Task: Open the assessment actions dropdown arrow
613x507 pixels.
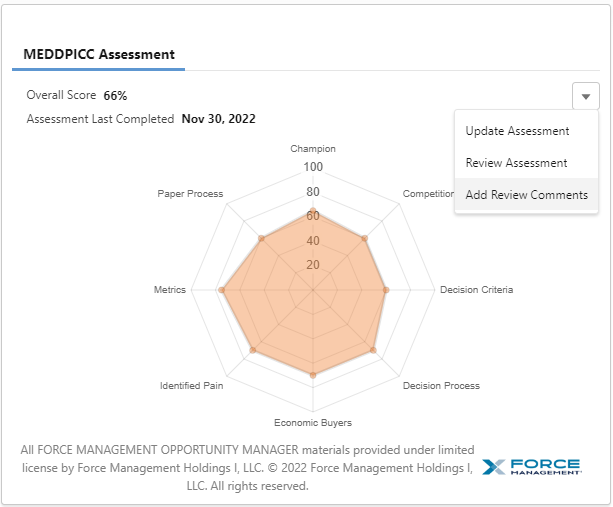Action: pos(586,96)
